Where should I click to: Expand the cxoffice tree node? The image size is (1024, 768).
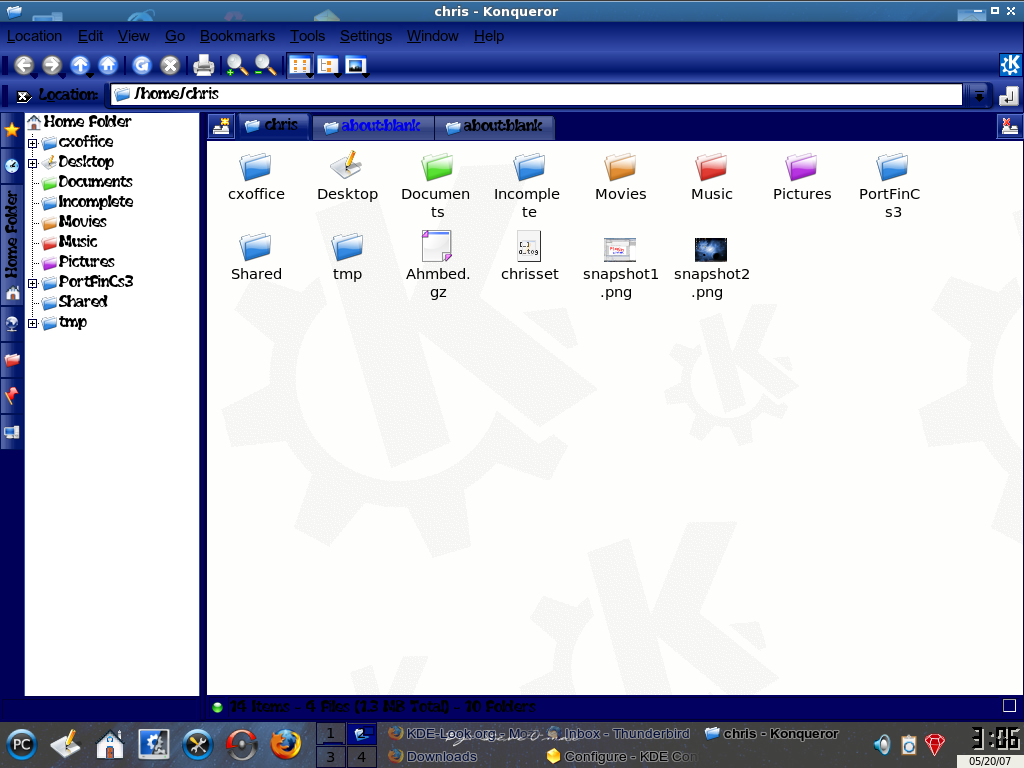coord(33,143)
